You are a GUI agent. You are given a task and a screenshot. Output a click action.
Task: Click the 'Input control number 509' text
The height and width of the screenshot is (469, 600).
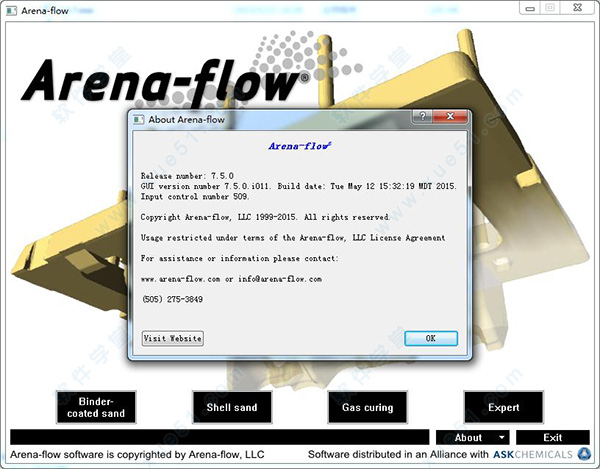tap(195, 197)
